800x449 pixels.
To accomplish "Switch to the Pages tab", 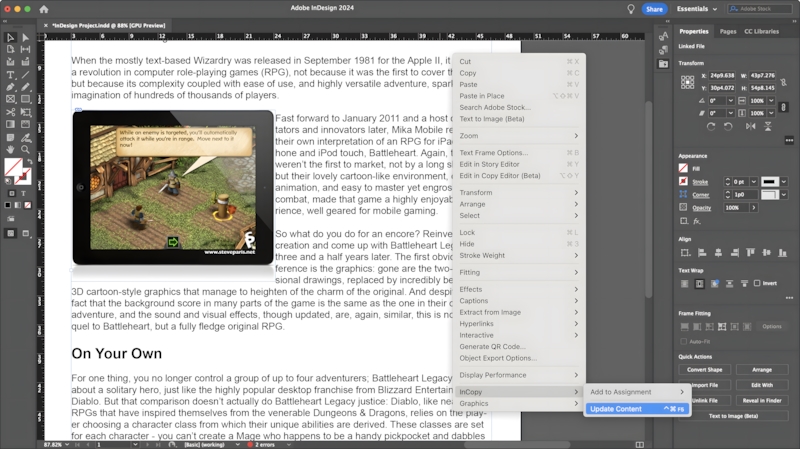I will 728,32.
